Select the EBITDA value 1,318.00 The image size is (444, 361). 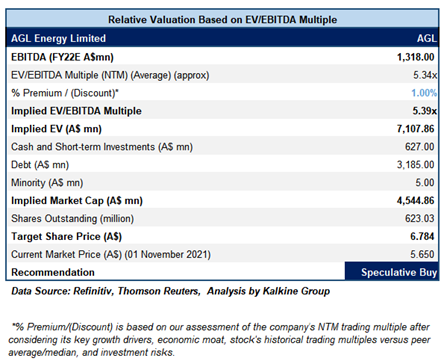(415, 57)
